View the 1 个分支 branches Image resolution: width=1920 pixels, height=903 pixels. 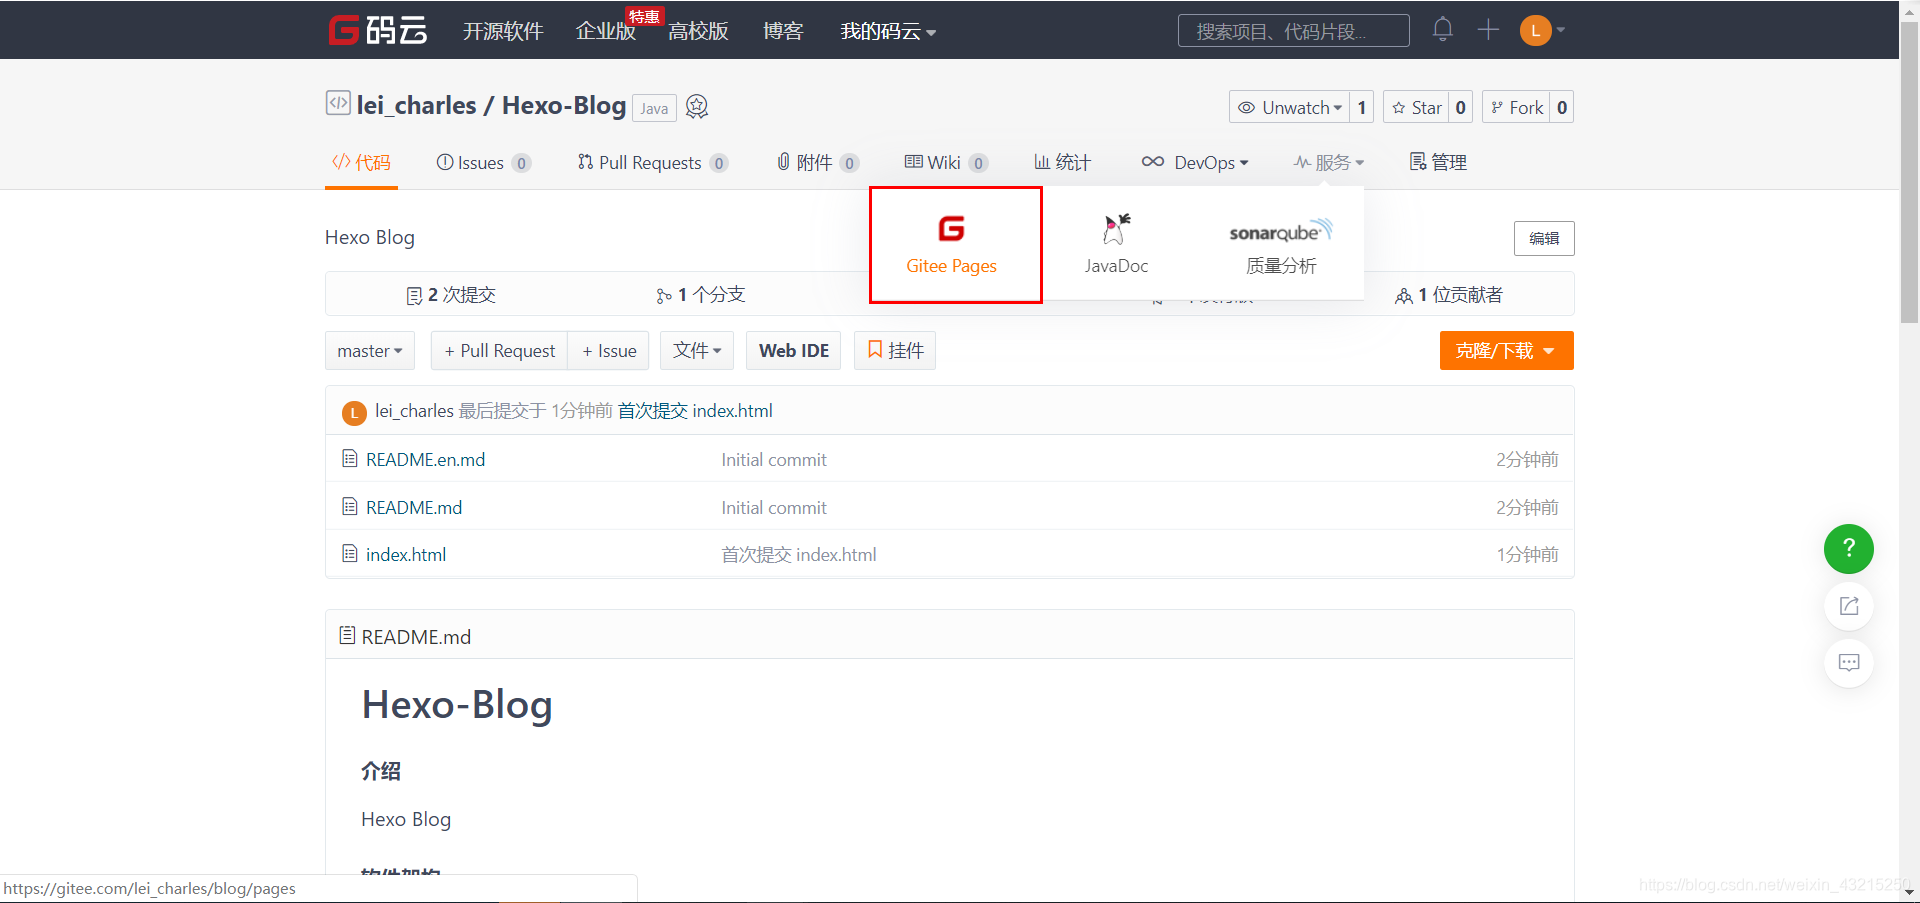(x=701, y=295)
